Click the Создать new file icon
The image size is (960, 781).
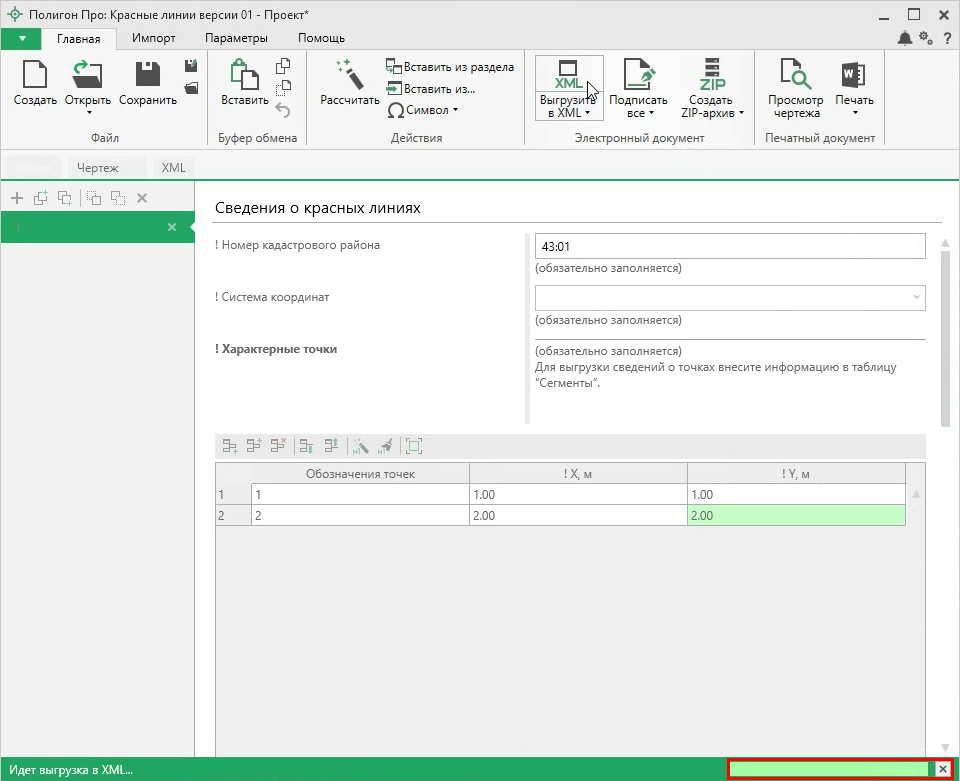click(x=35, y=76)
